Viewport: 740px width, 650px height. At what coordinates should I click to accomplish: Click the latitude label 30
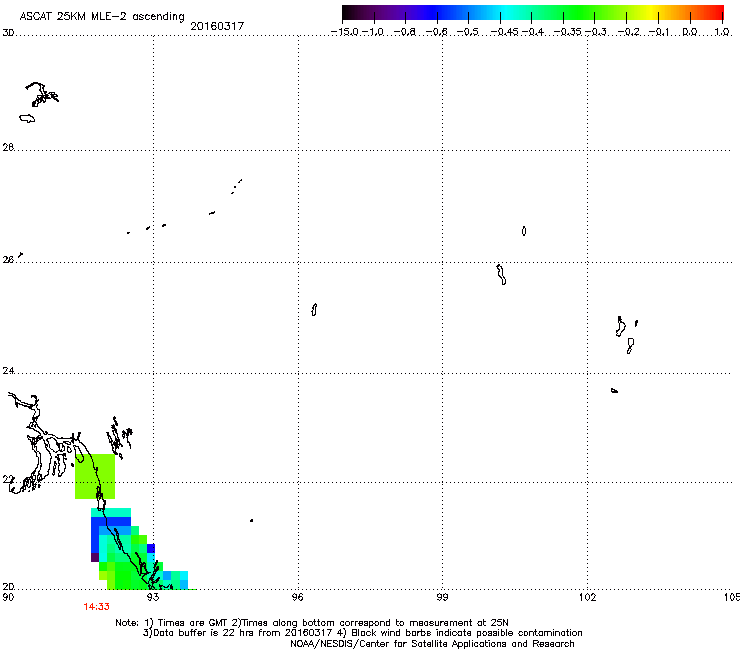click(x=8, y=33)
